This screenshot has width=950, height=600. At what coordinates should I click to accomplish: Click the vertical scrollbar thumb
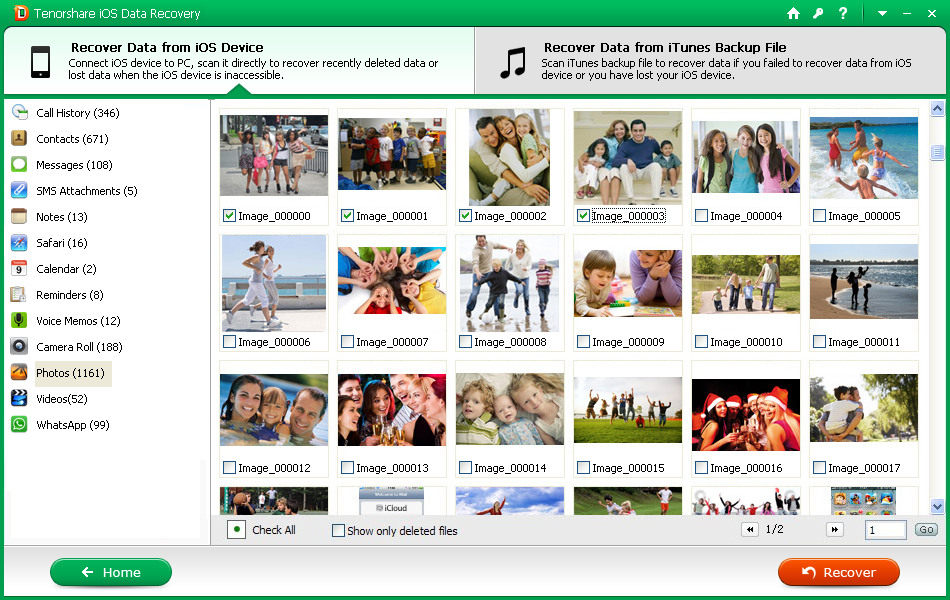(937, 153)
